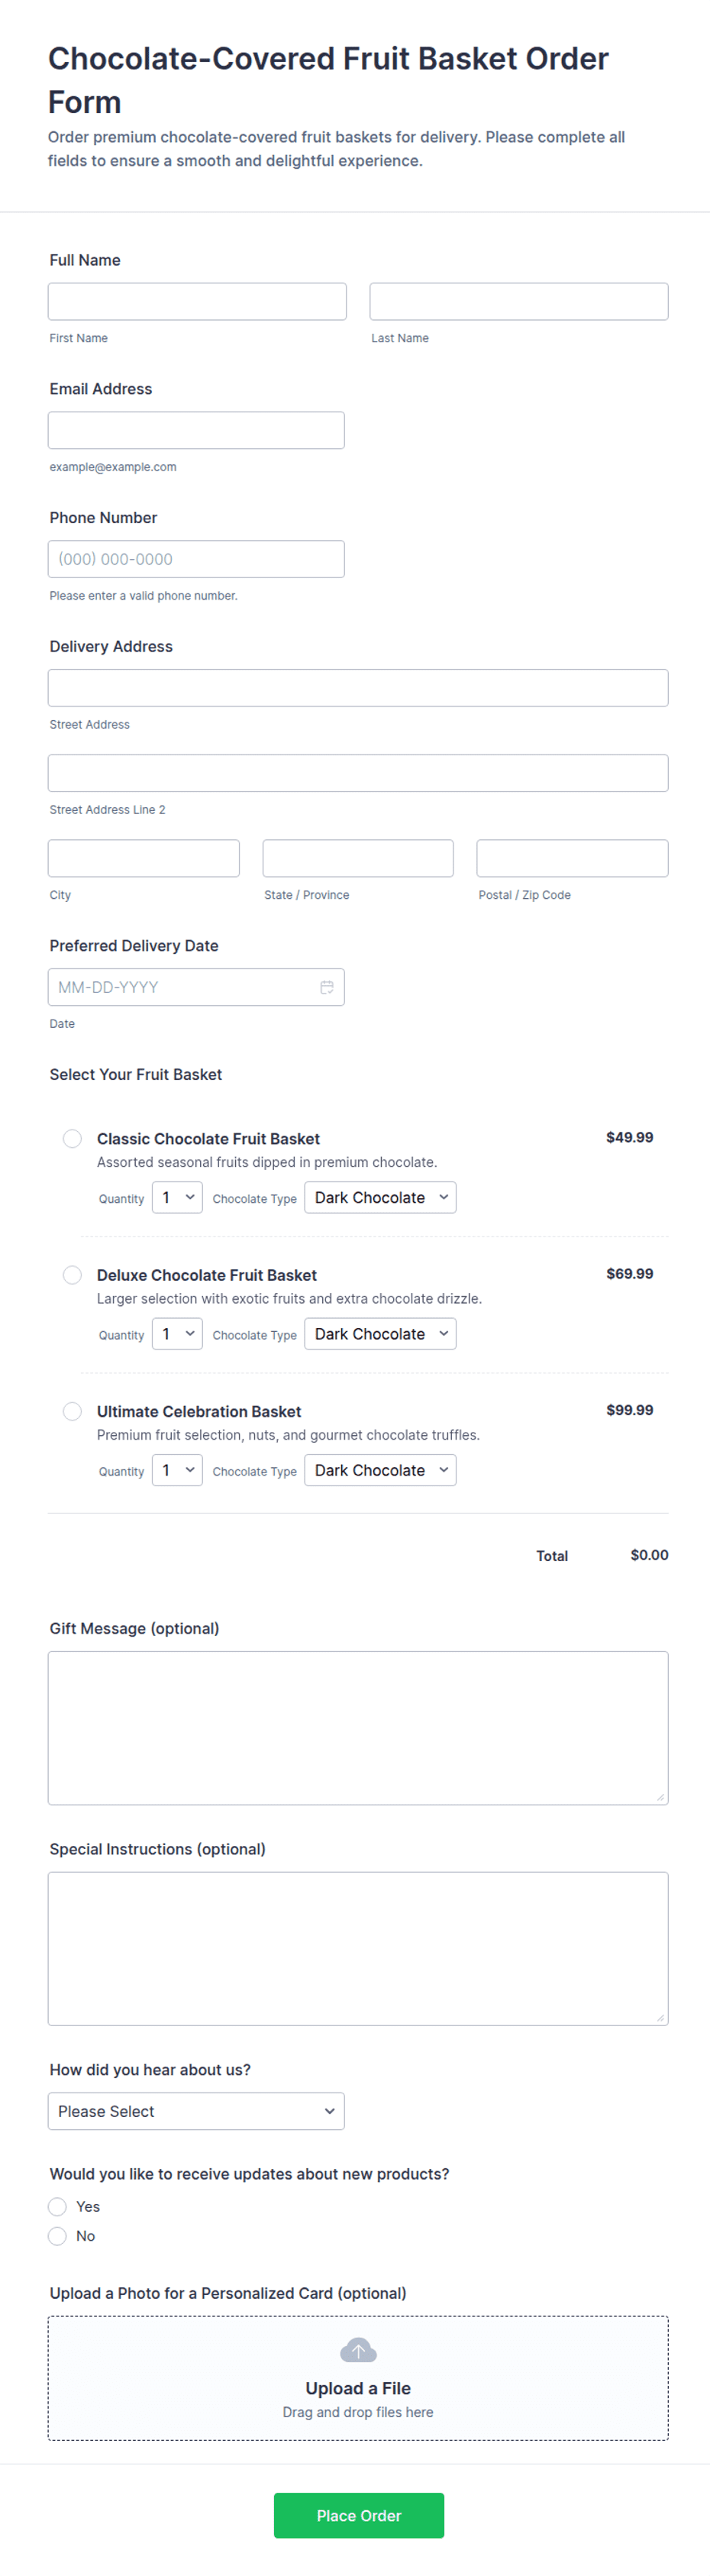Click the Gift Message text area
Image resolution: width=710 pixels, height=2576 pixels.
coord(358,1728)
